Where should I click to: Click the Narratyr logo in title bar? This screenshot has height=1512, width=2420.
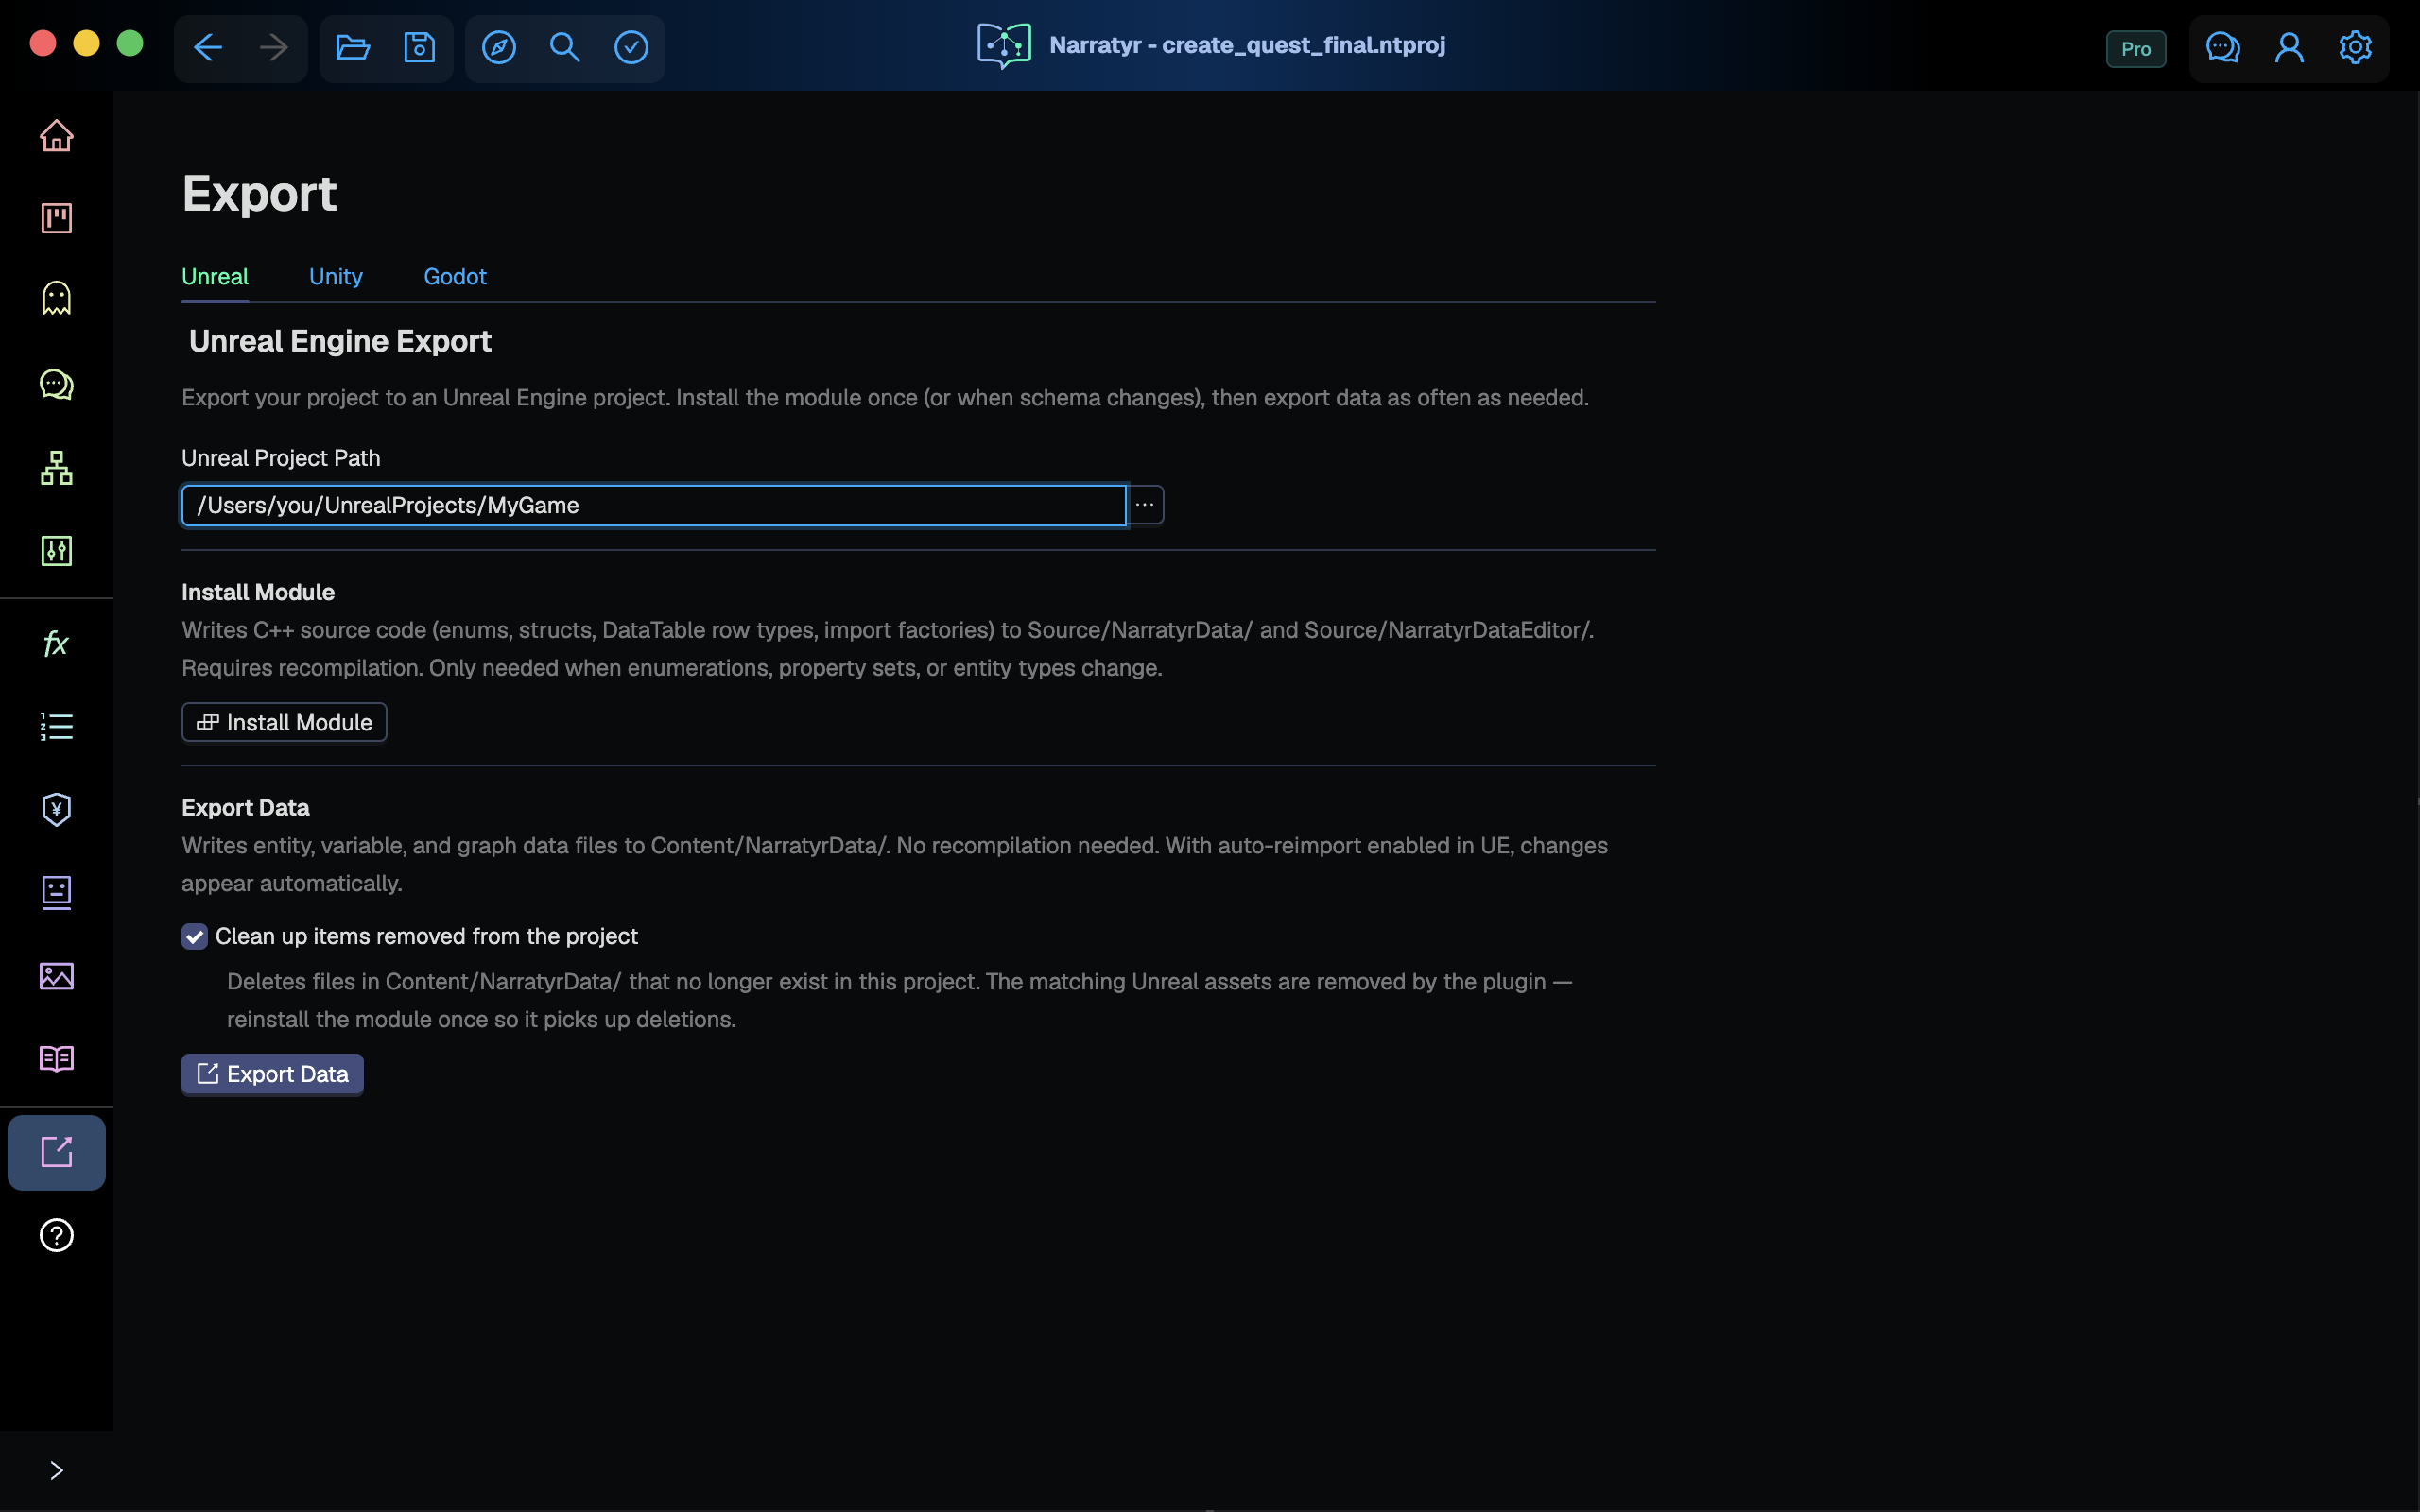1004,46
